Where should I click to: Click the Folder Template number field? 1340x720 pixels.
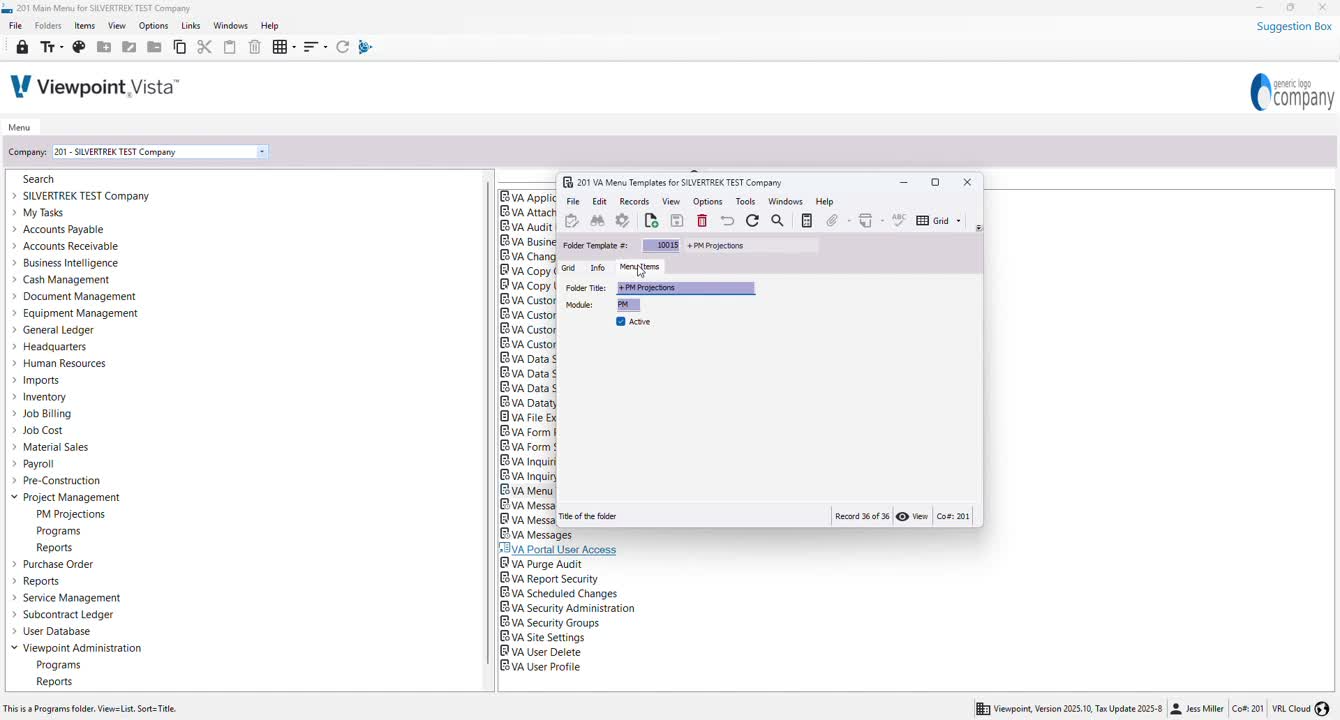click(661, 246)
